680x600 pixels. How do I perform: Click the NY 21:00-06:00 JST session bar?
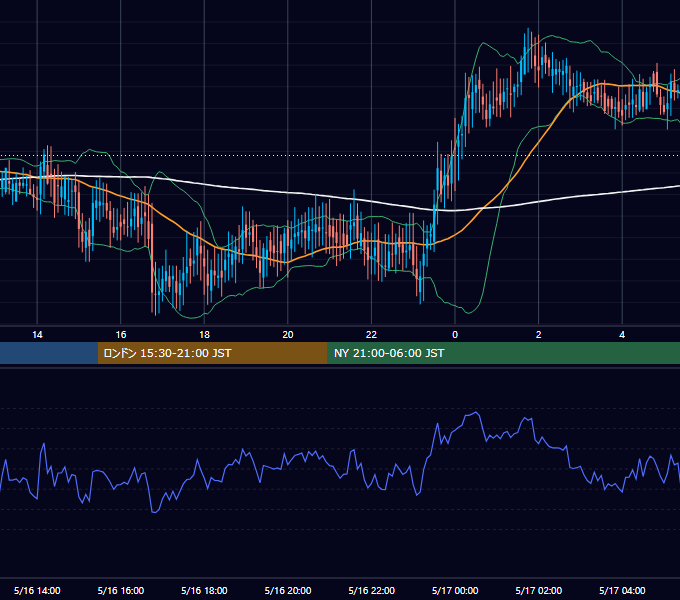pyautogui.click(x=503, y=353)
